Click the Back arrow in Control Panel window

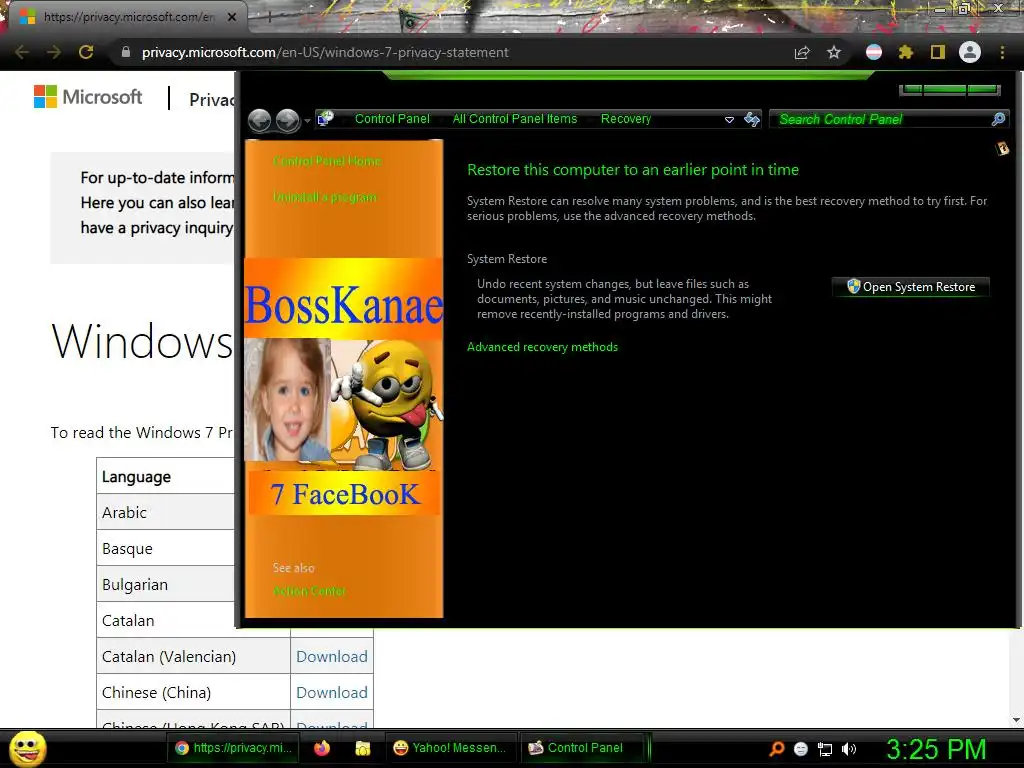tap(260, 120)
